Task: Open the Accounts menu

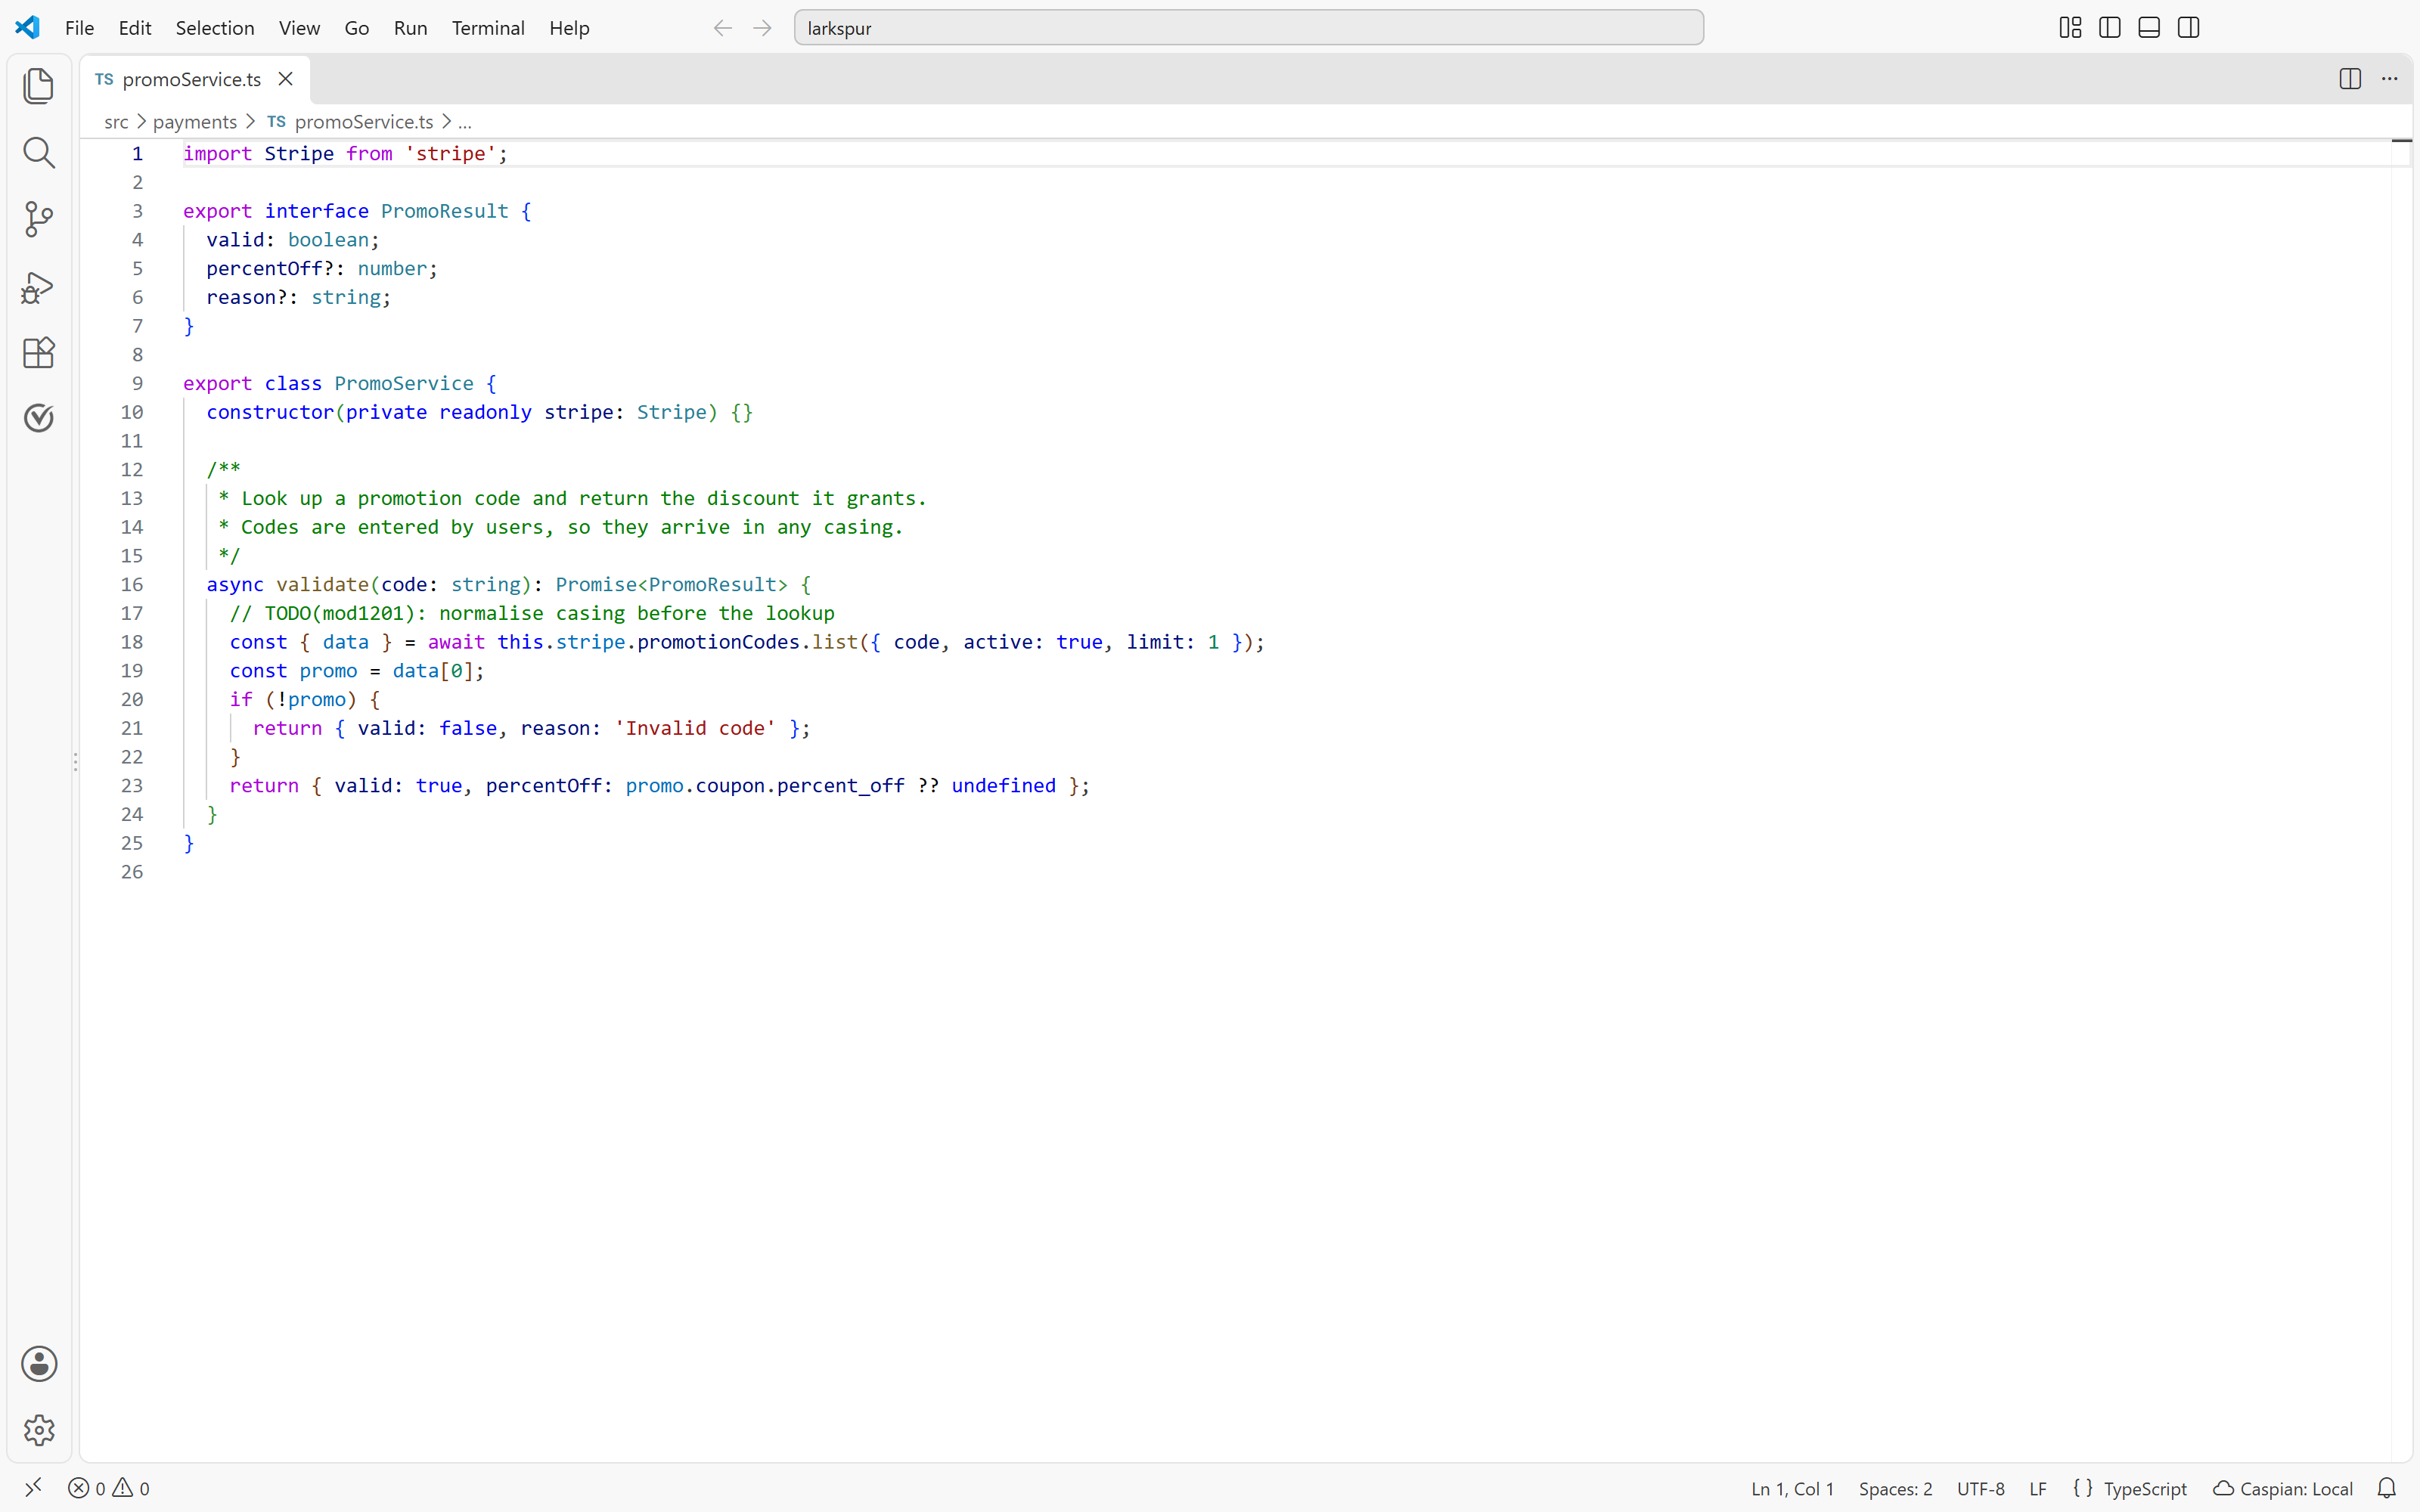Action: (x=39, y=1364)
